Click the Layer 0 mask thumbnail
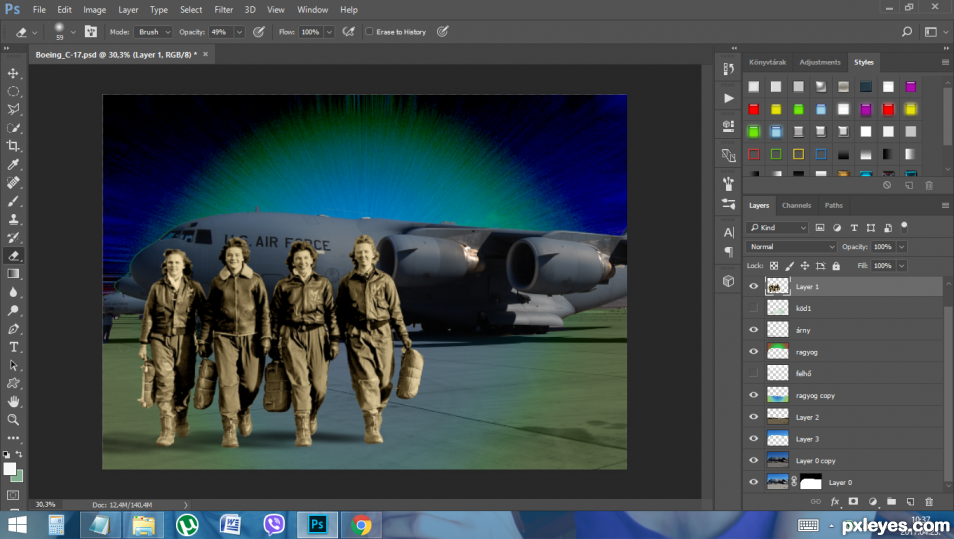This screenshot has width=954, height=539. [810, 482]
